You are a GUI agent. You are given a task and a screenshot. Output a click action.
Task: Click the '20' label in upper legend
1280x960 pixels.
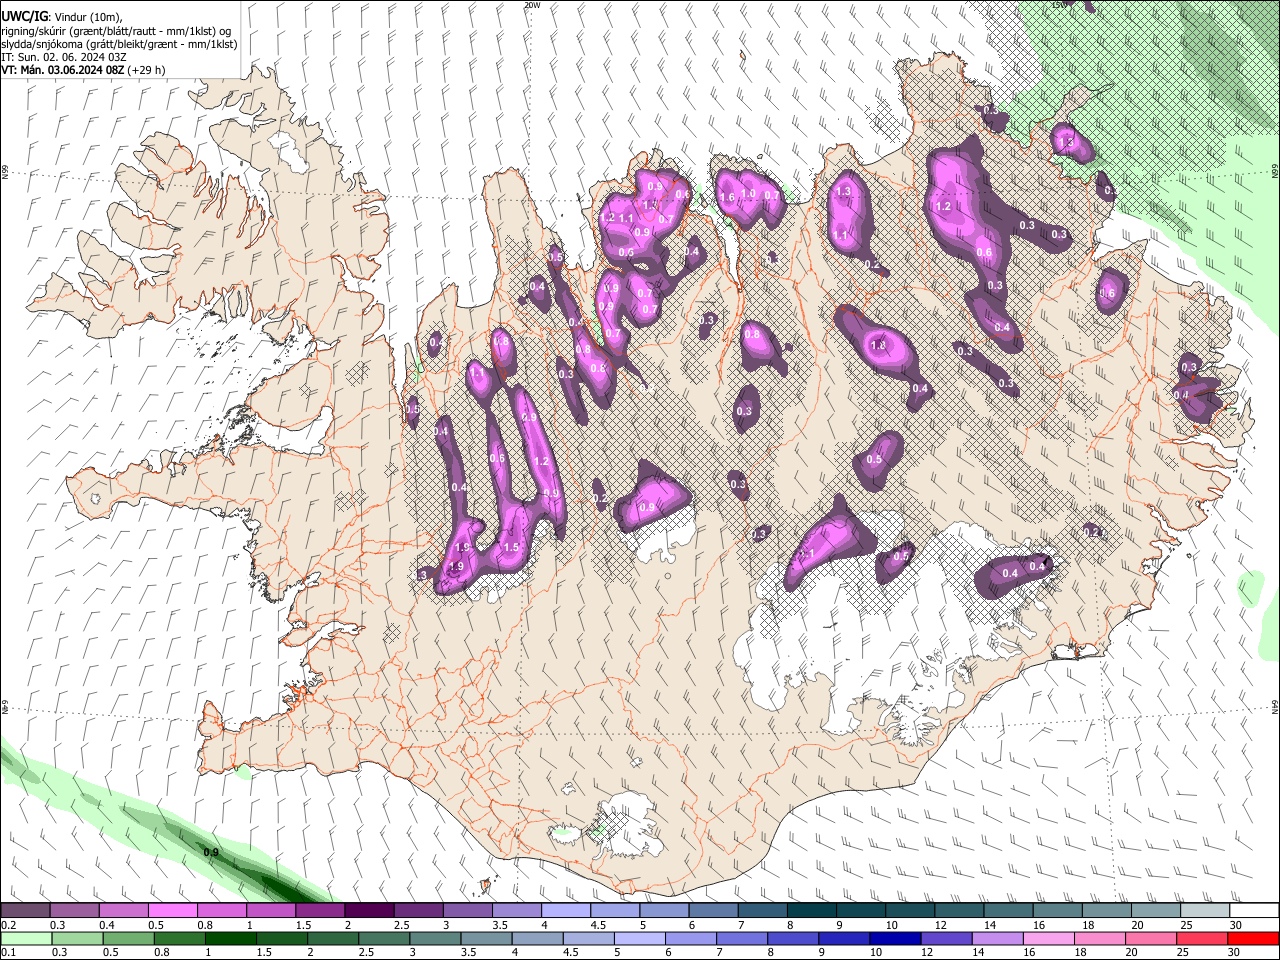tap(1137, 925)
